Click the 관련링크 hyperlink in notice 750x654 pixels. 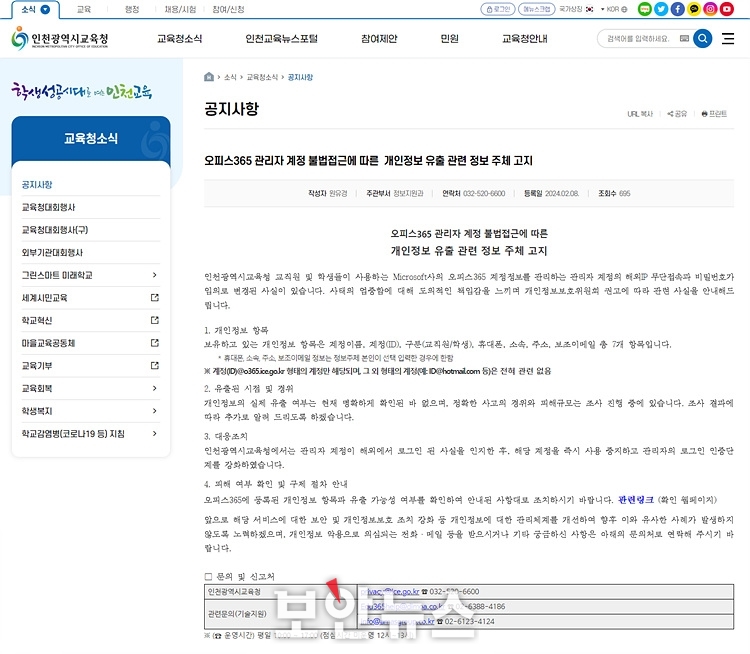click(636, 500)
